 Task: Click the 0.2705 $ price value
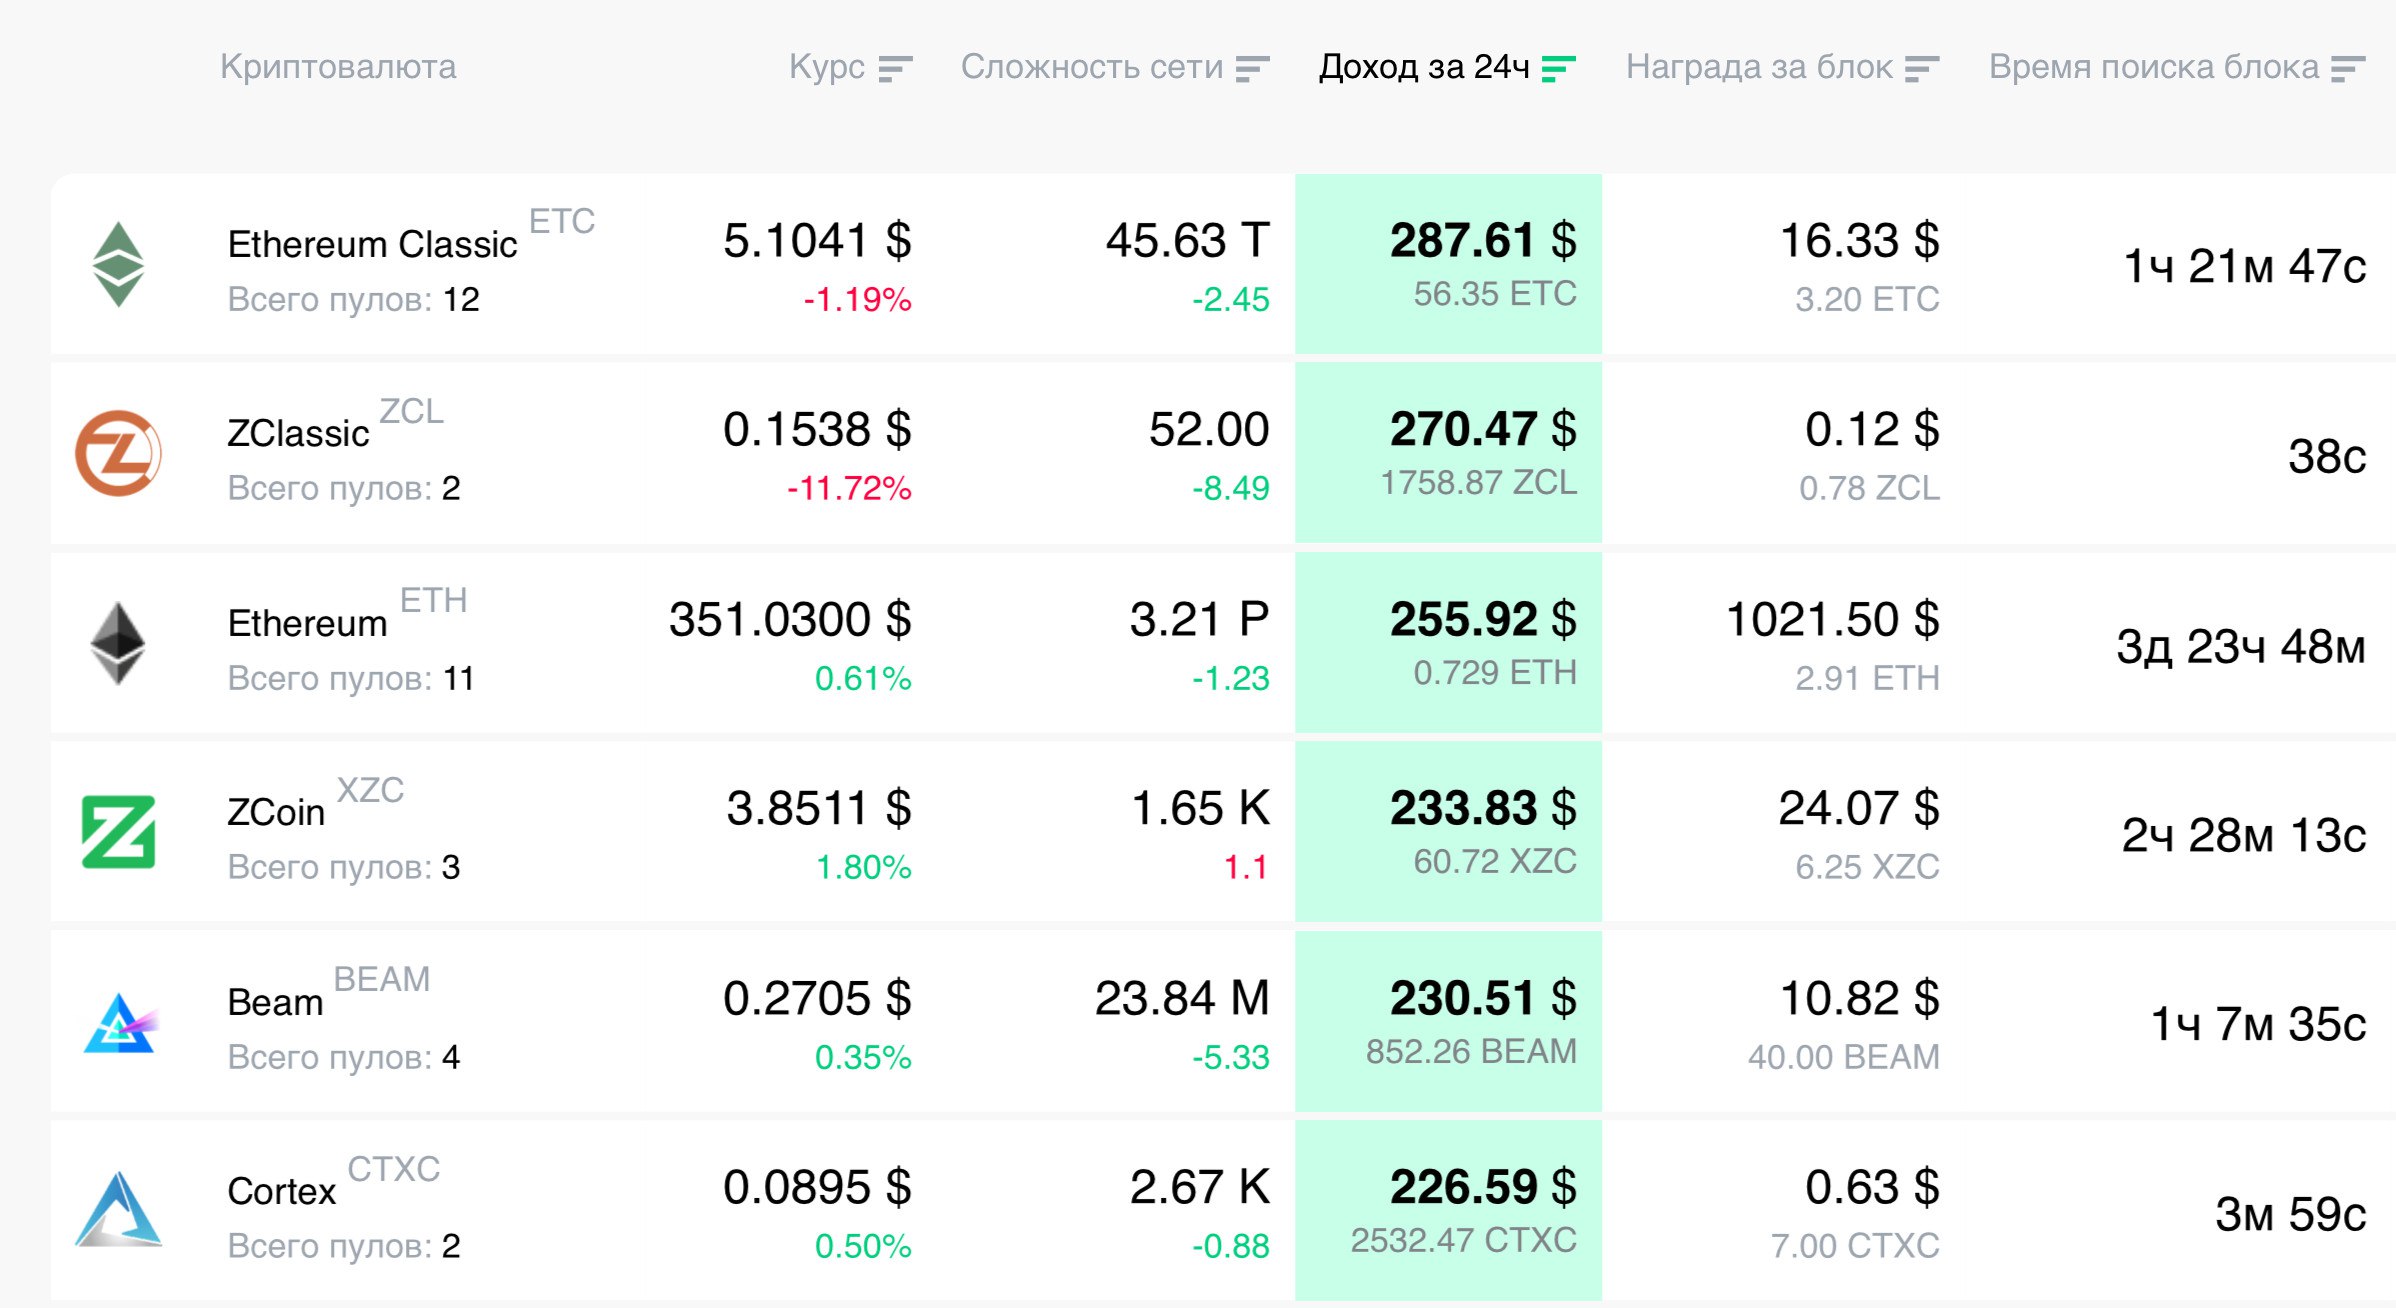pos(817,999)
